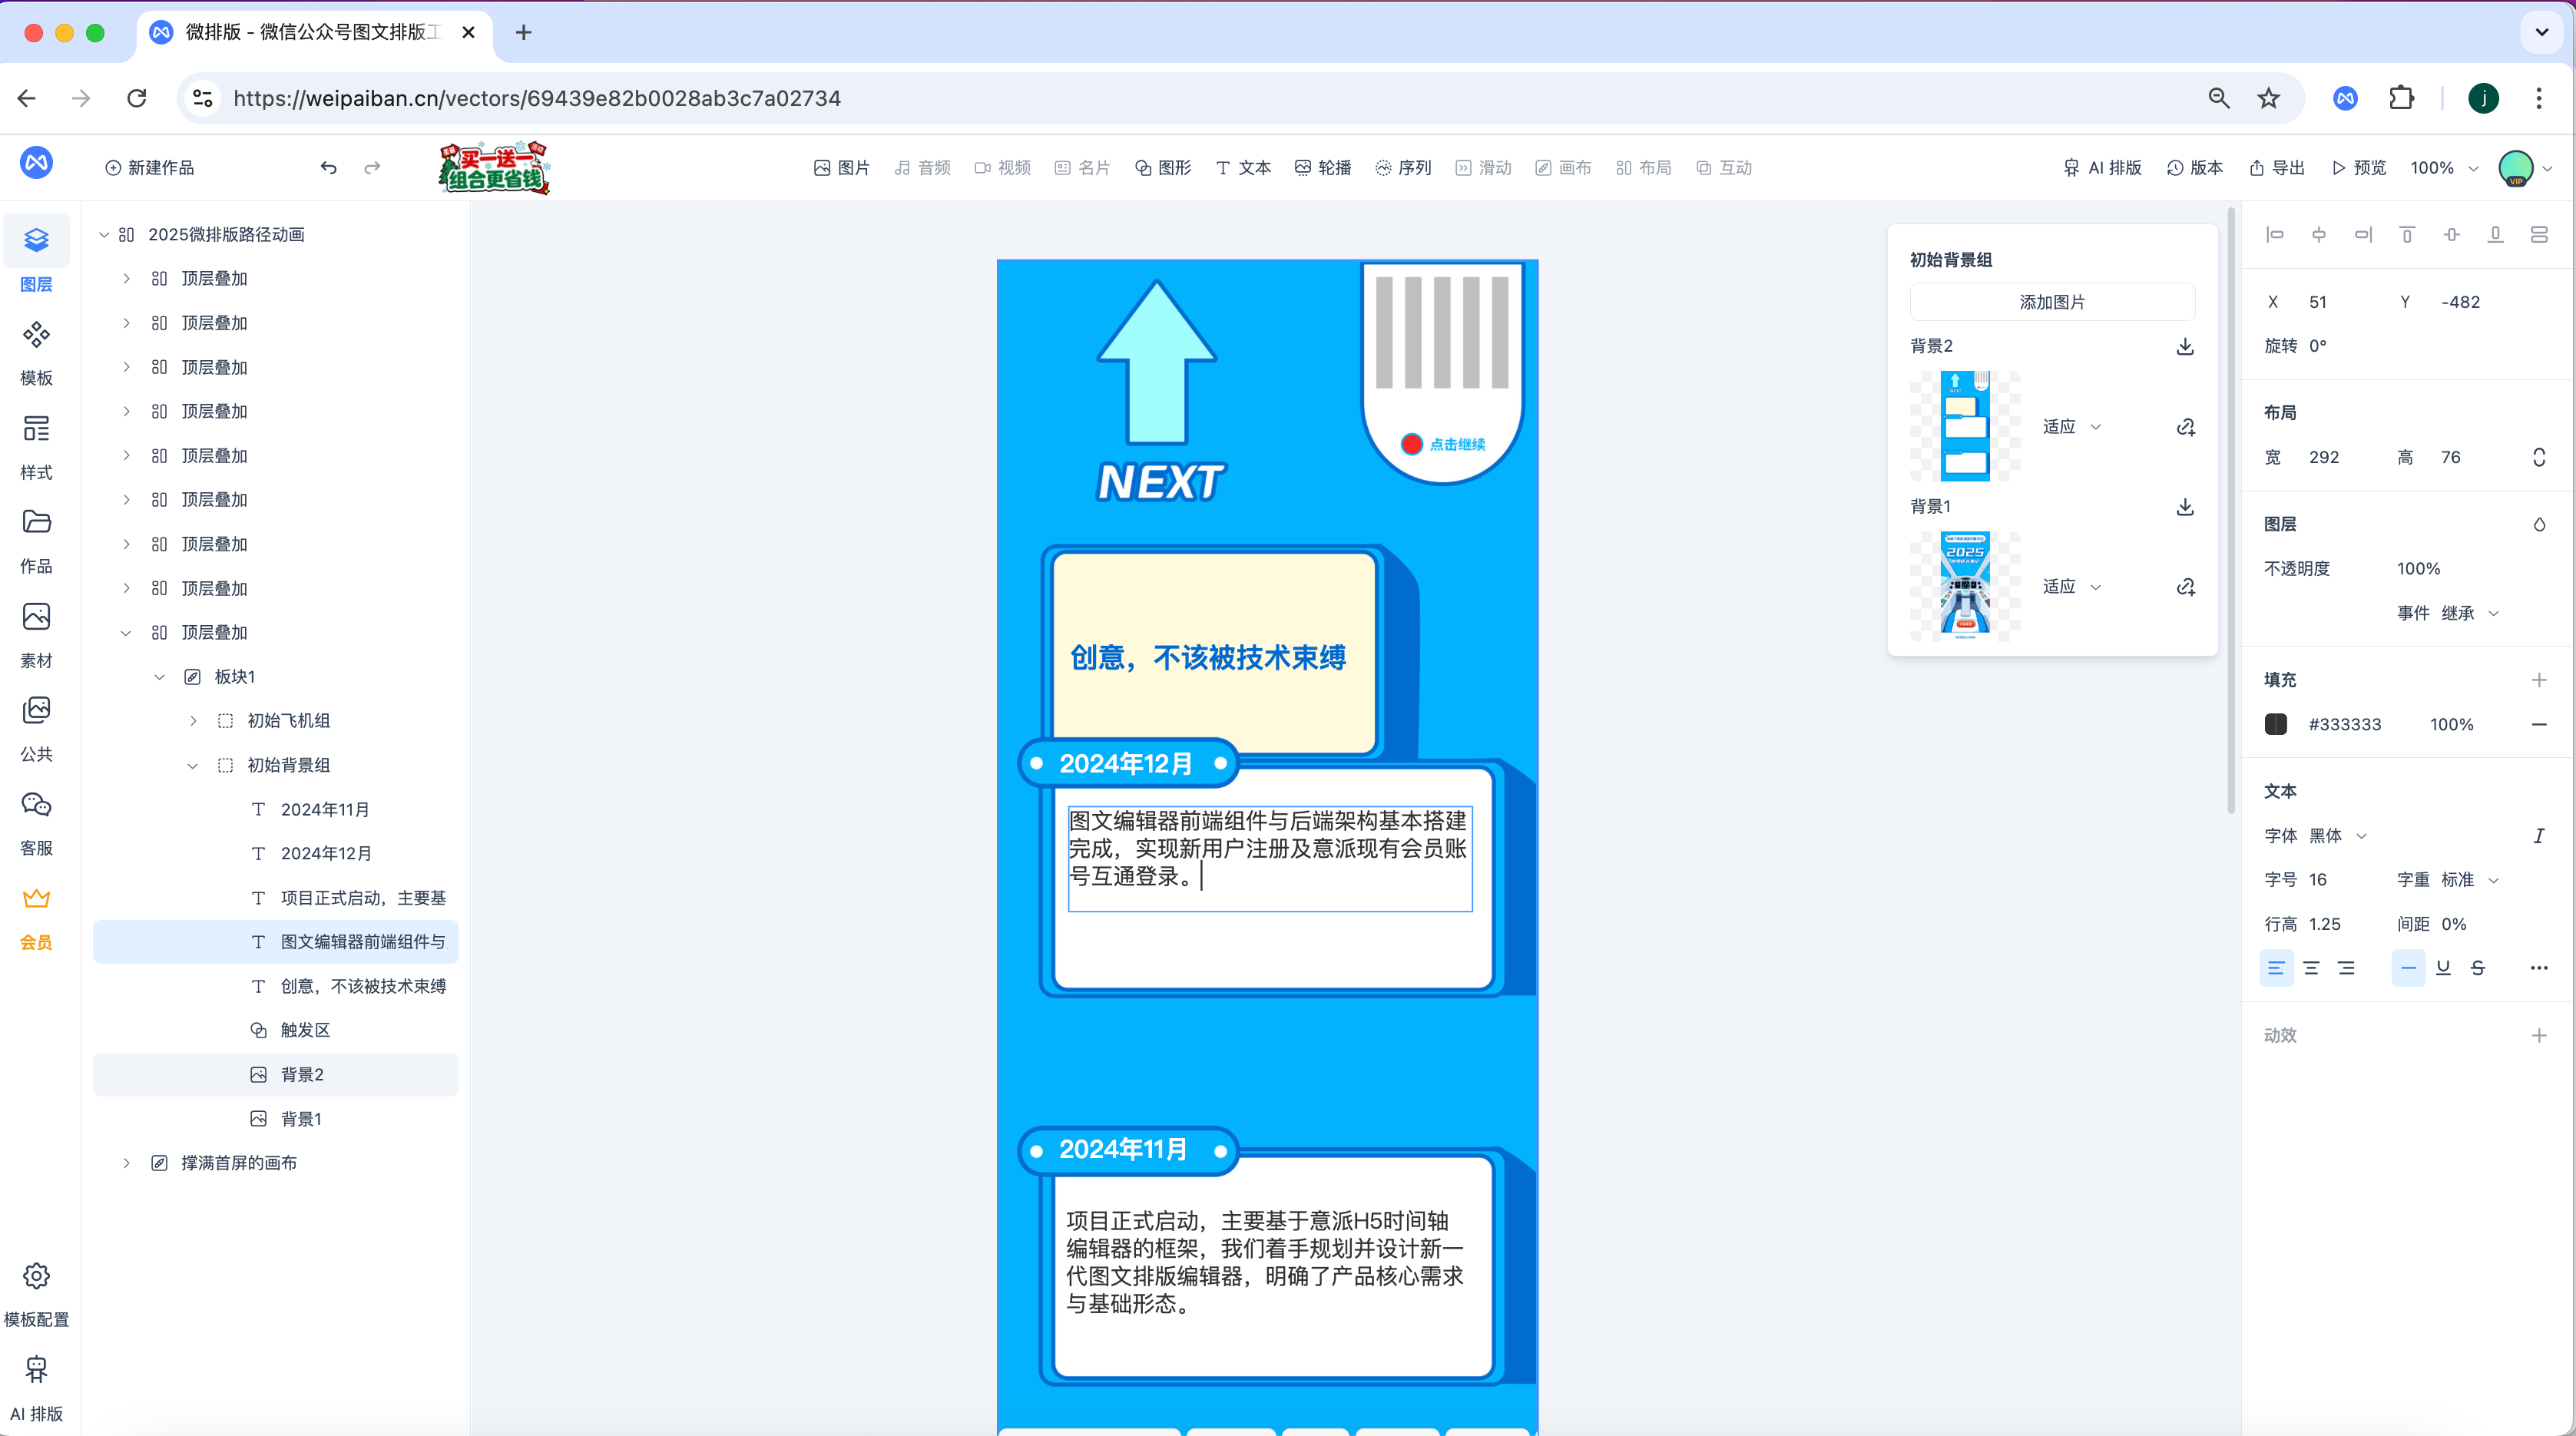
Task: Select the 触发区 layer
Action: pos(305,1030)
